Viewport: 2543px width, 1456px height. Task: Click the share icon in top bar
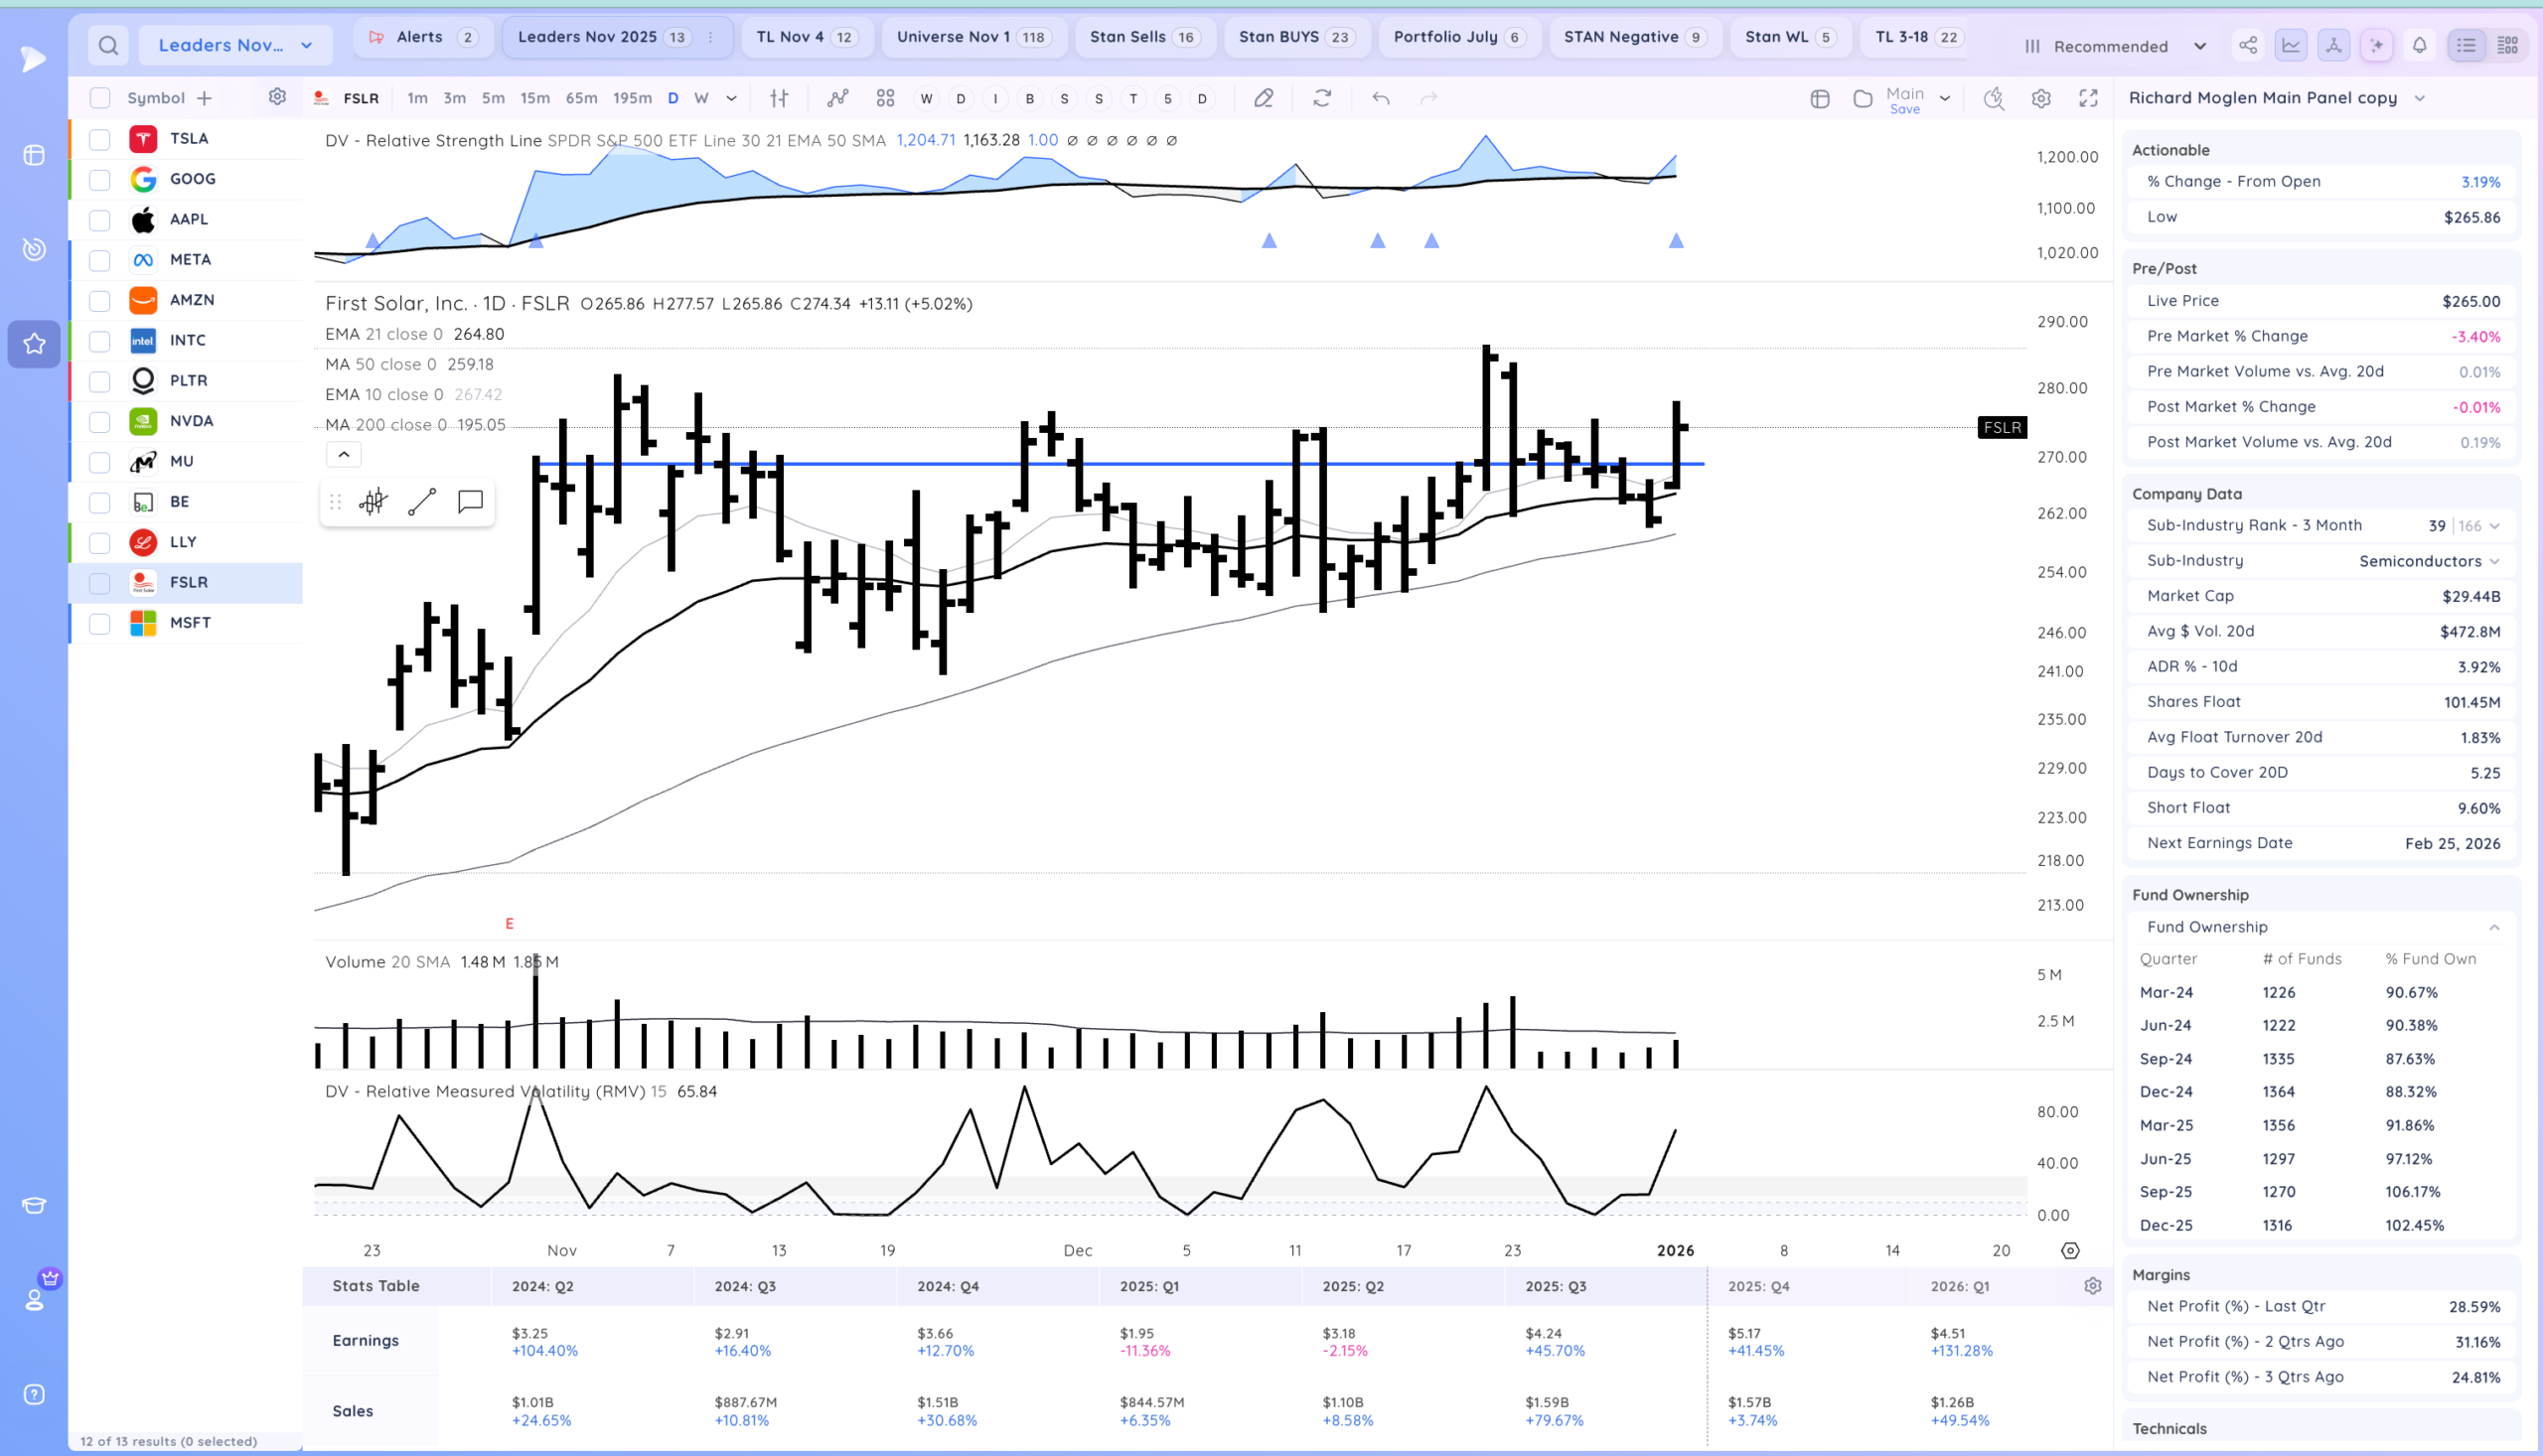click(2247, 45)
